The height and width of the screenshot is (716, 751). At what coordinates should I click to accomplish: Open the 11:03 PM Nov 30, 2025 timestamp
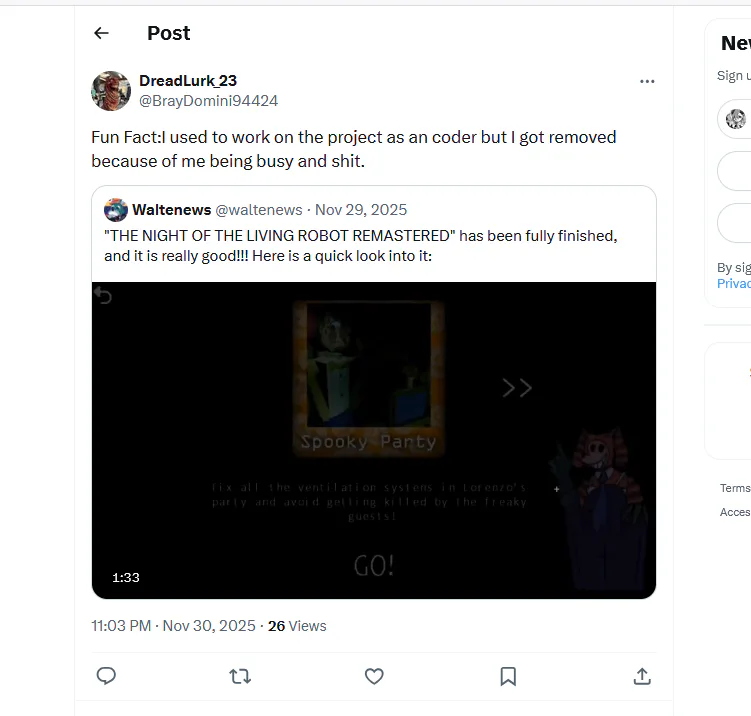click(x=173, y=626)
